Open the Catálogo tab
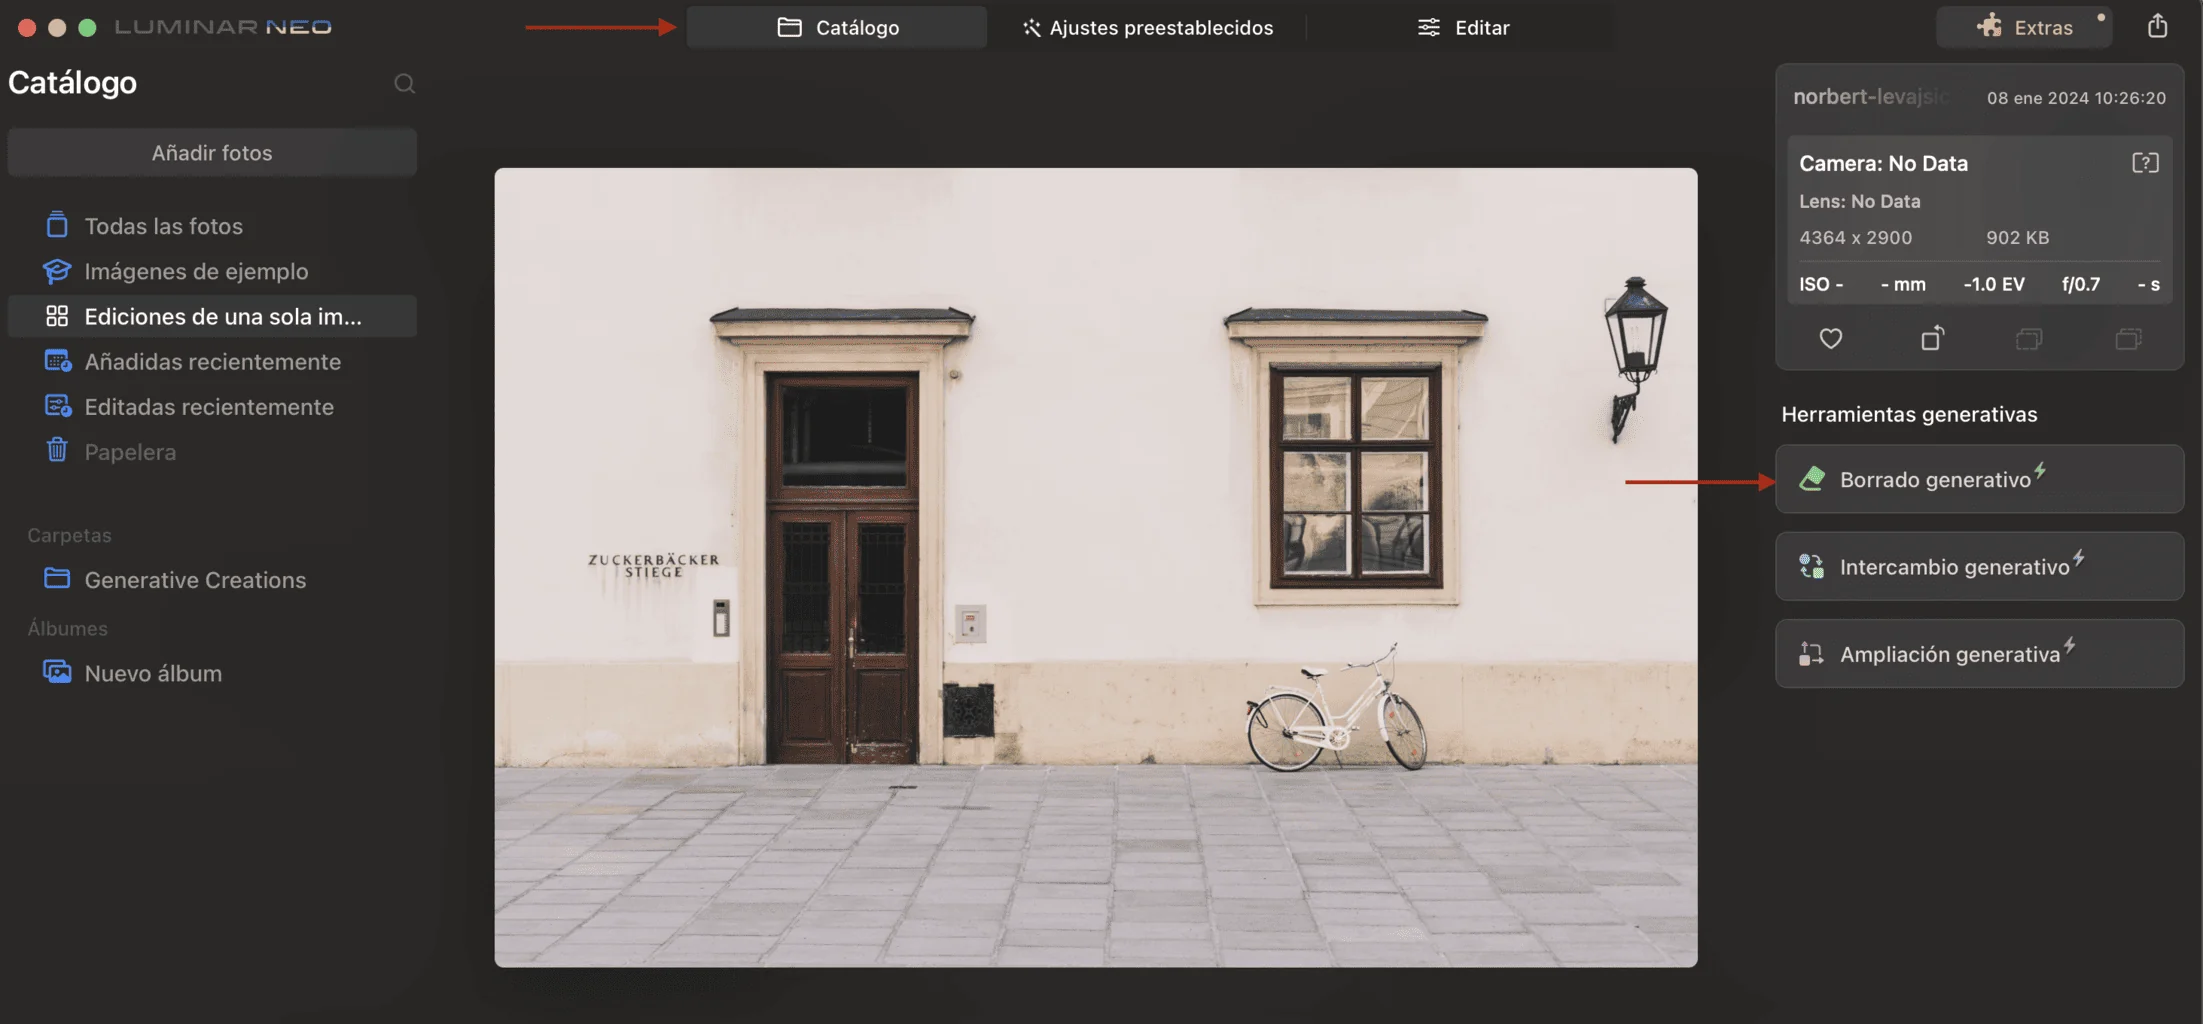The image size is (2203, 1024). [x=837, y=27]
